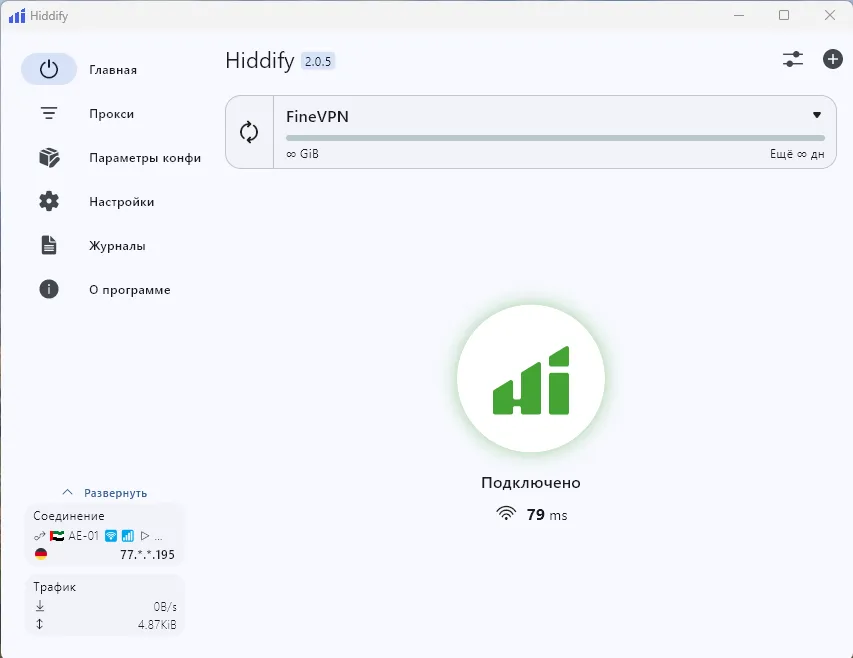Click the FineVPN data usage progress bar
Screen dimensions: 853x658
coord(555,138)
